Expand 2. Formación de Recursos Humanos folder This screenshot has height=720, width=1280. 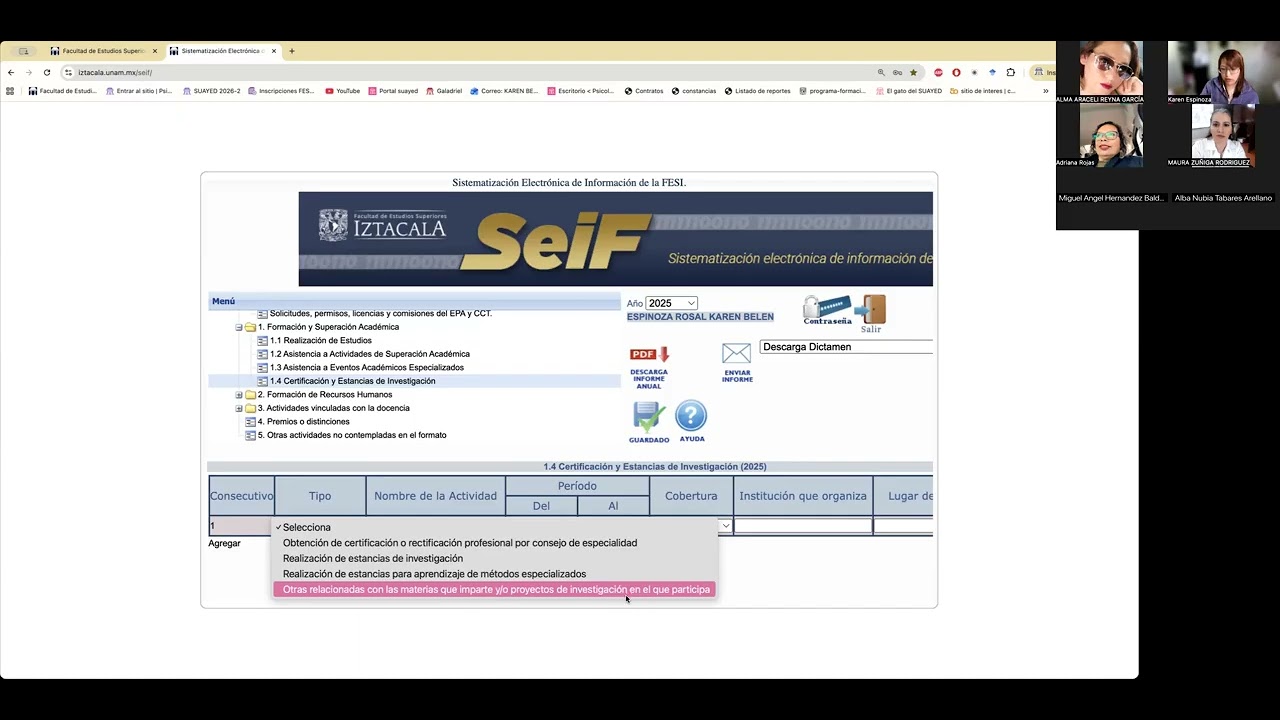click(x=238, y=395)
